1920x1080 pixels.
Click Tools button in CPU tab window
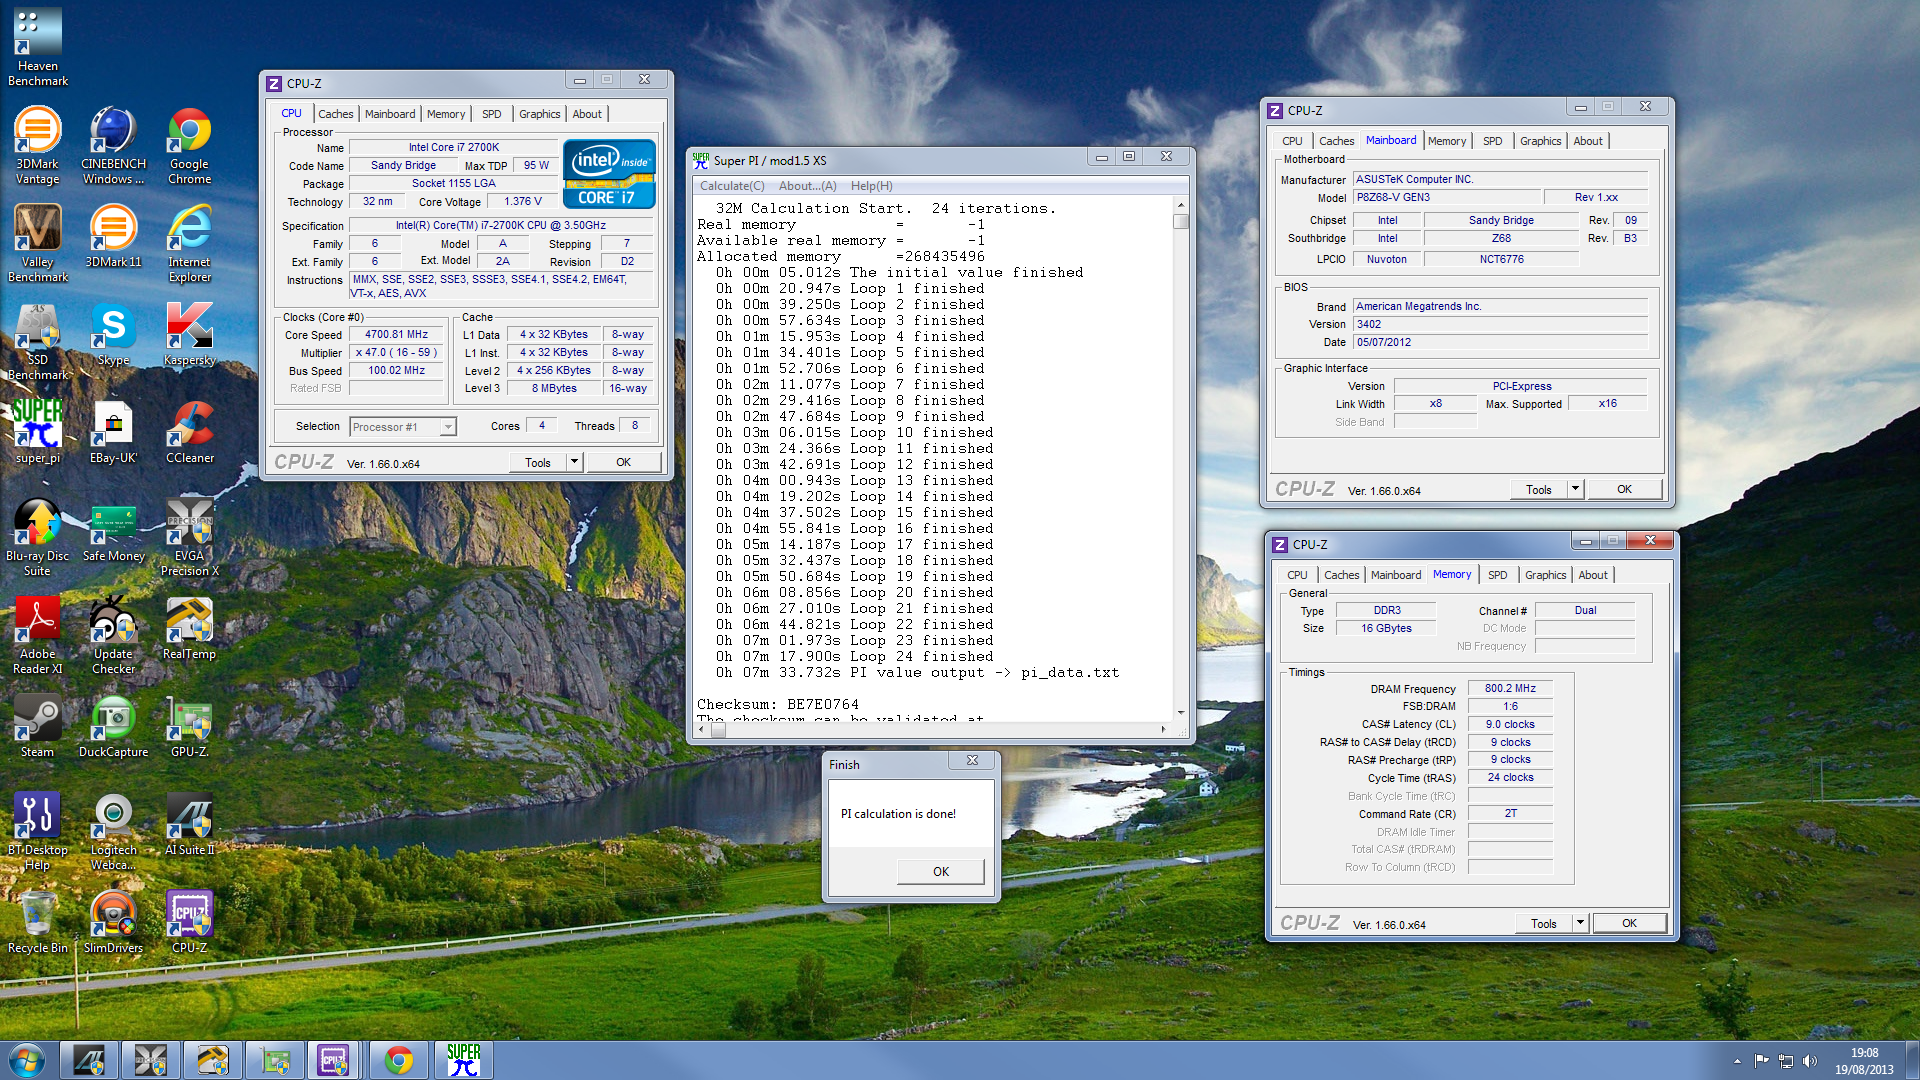coord(538,462)
